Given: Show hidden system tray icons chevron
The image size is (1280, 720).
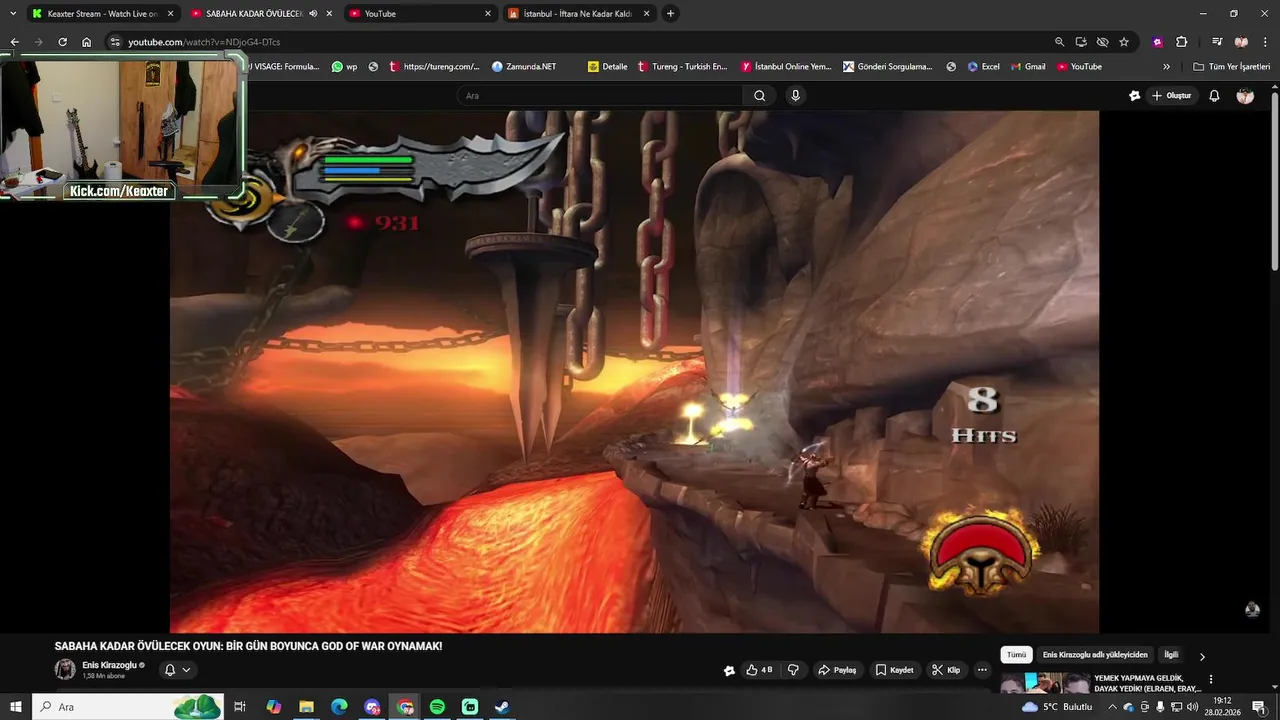Looking at the screenshot, I should tap(1112, 707).
